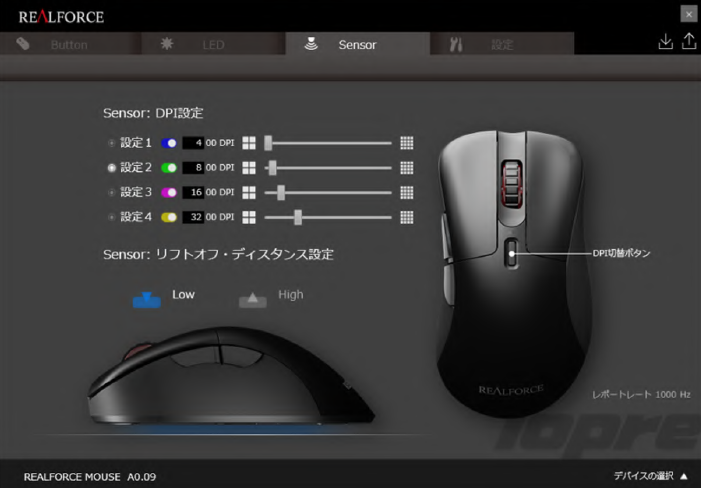Viewport: 701px width, 488px height.
Task: Click fine grid icon right of 設定 4 slider
Action: point(406,217)
